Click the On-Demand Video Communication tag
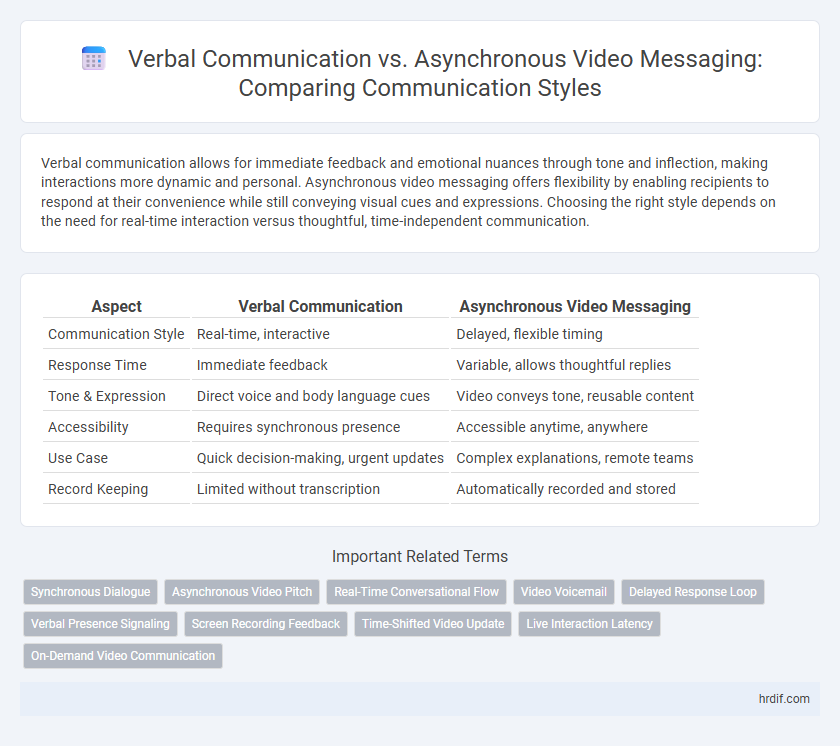 pos(123,655)
